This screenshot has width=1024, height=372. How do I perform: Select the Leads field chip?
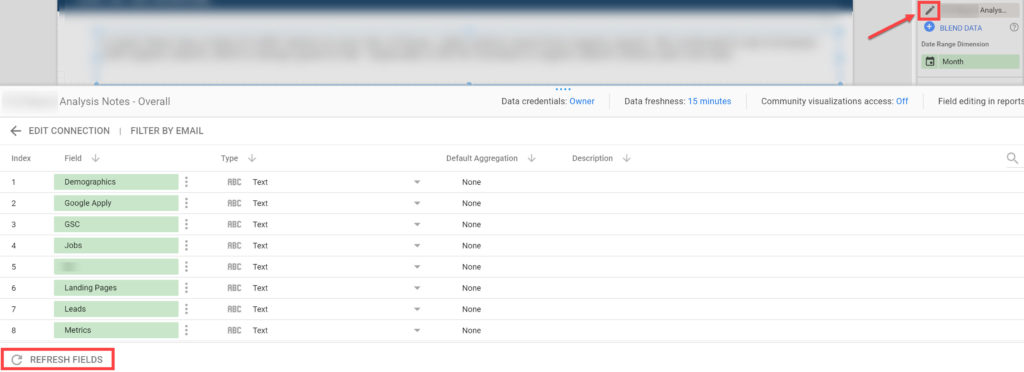pyautogui.click(x=116, y=309)
